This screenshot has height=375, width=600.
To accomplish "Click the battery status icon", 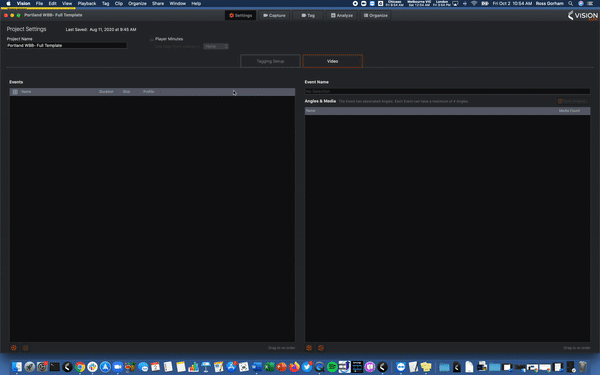I will coord(485,3).
